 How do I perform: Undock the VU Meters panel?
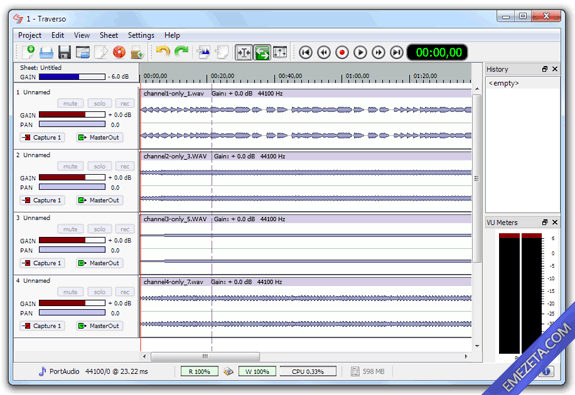545,222
